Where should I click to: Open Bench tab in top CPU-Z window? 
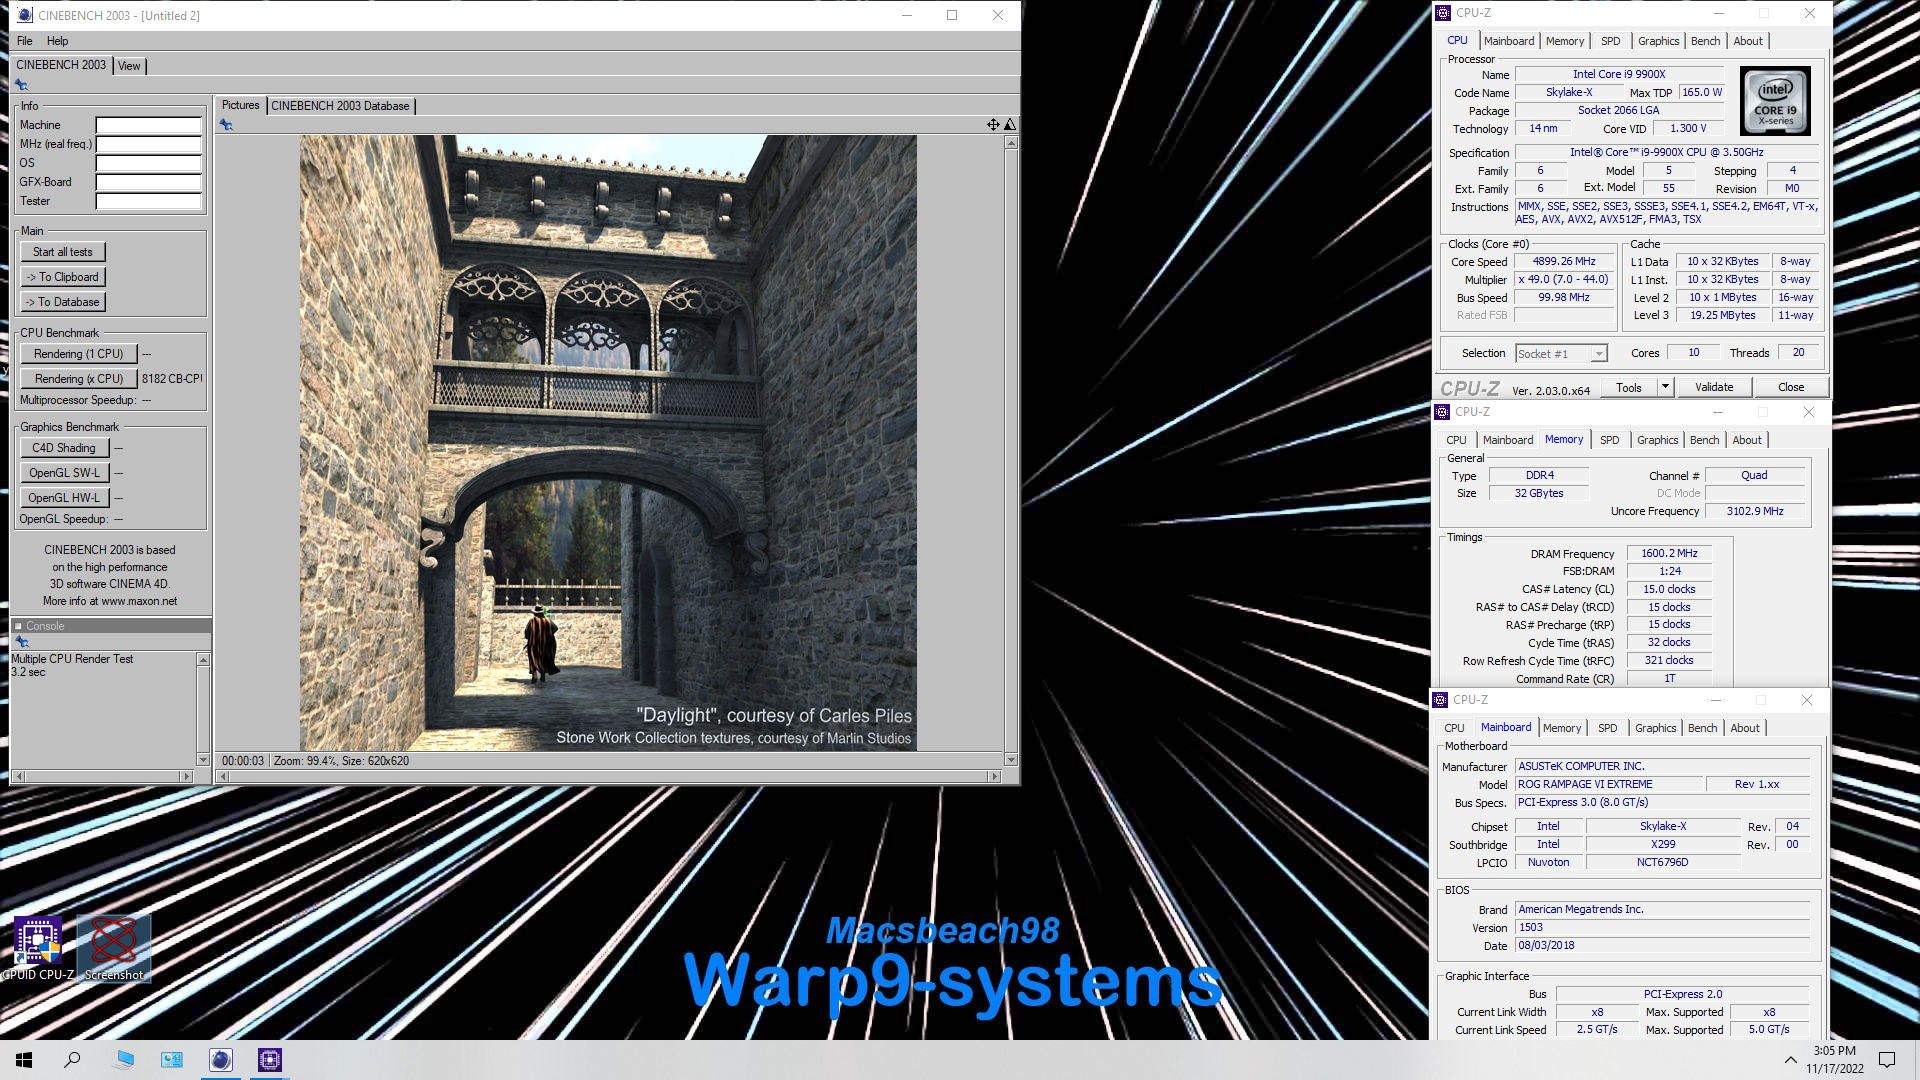[1706, 41]
